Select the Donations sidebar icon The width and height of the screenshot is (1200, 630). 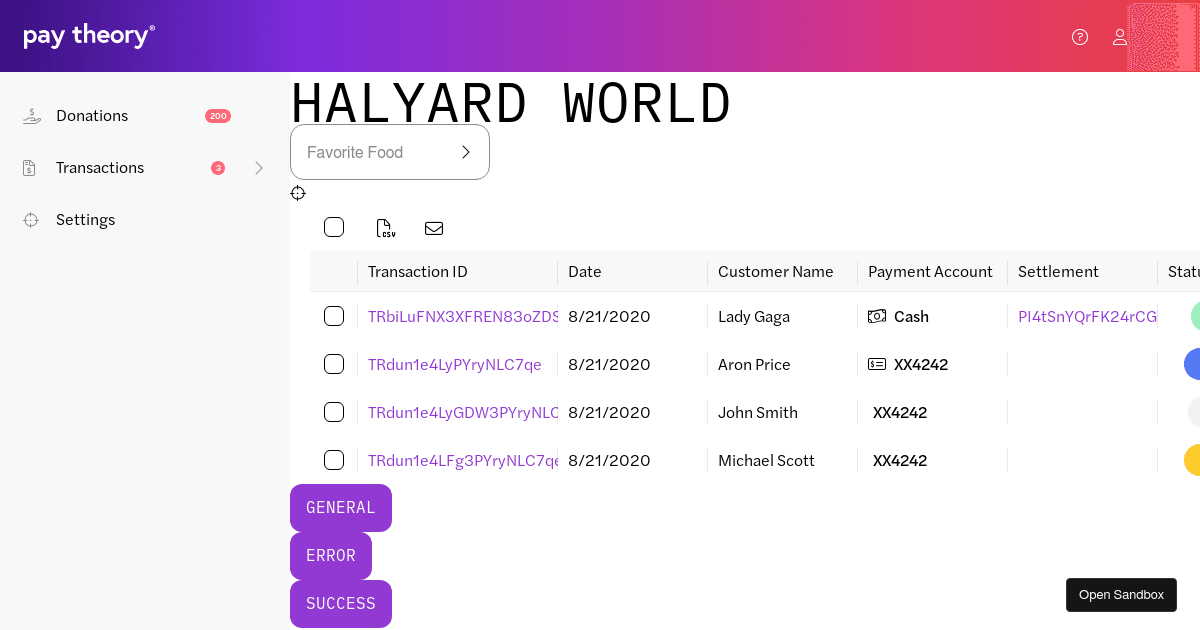point(32,115)
